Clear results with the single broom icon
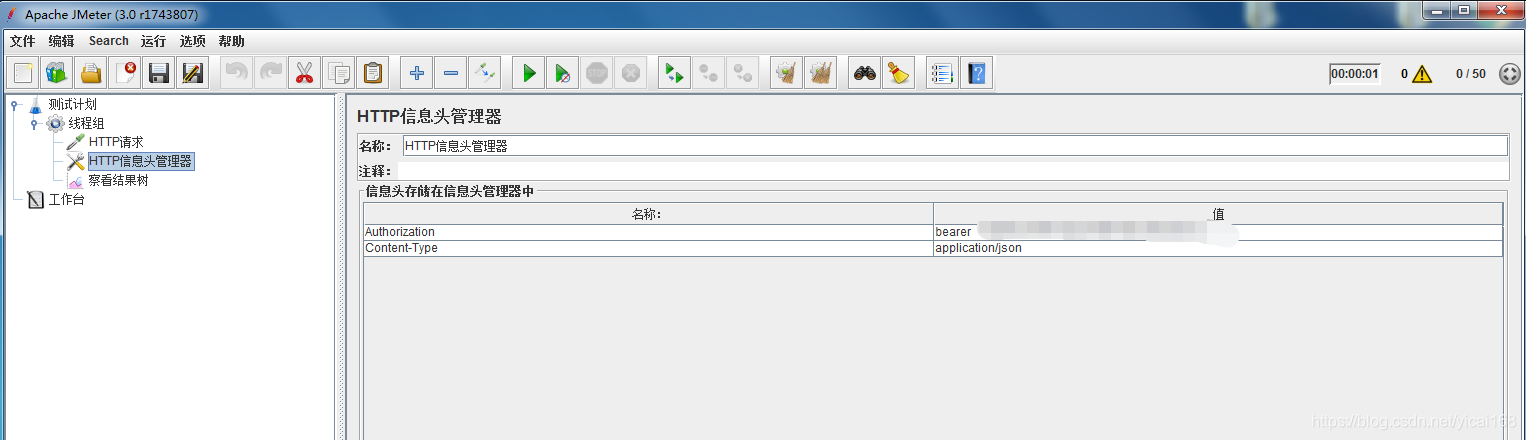 tap(787, 73)
